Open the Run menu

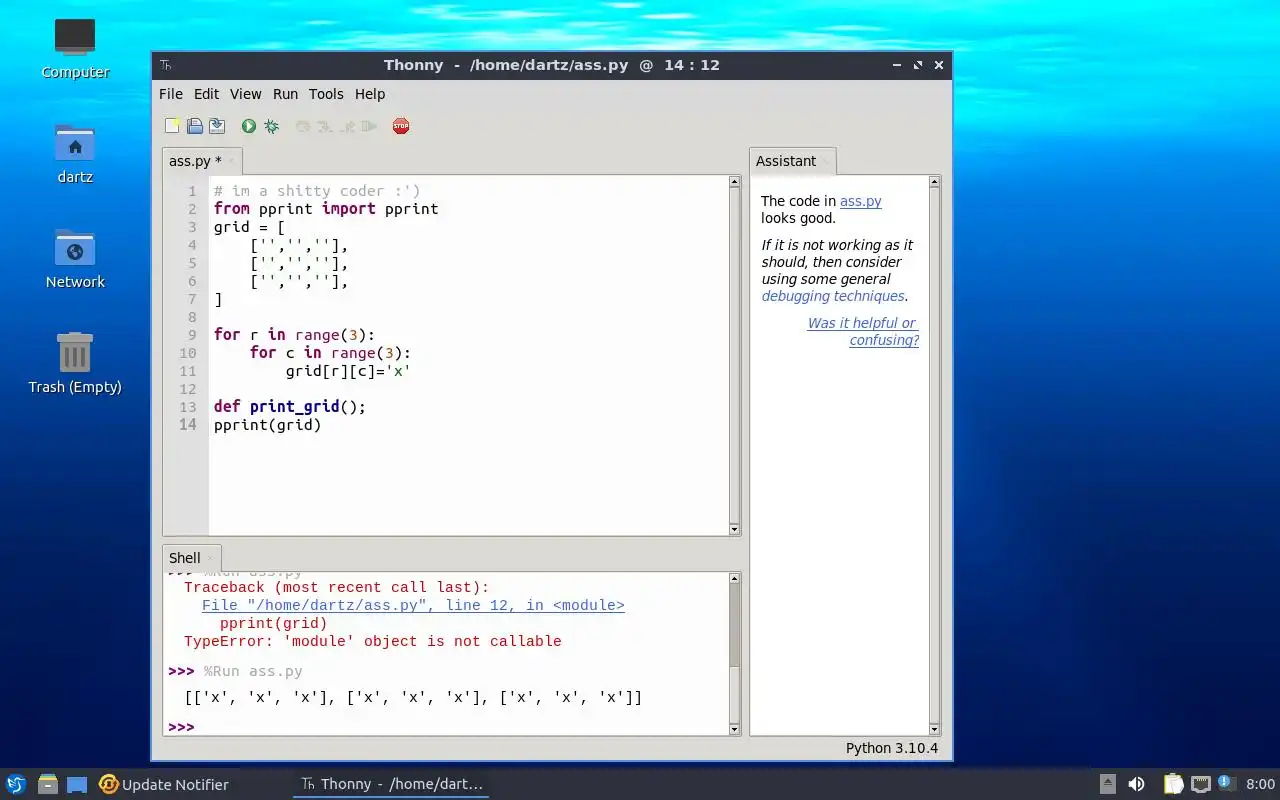pyautogui.click(x=285, y=94)
